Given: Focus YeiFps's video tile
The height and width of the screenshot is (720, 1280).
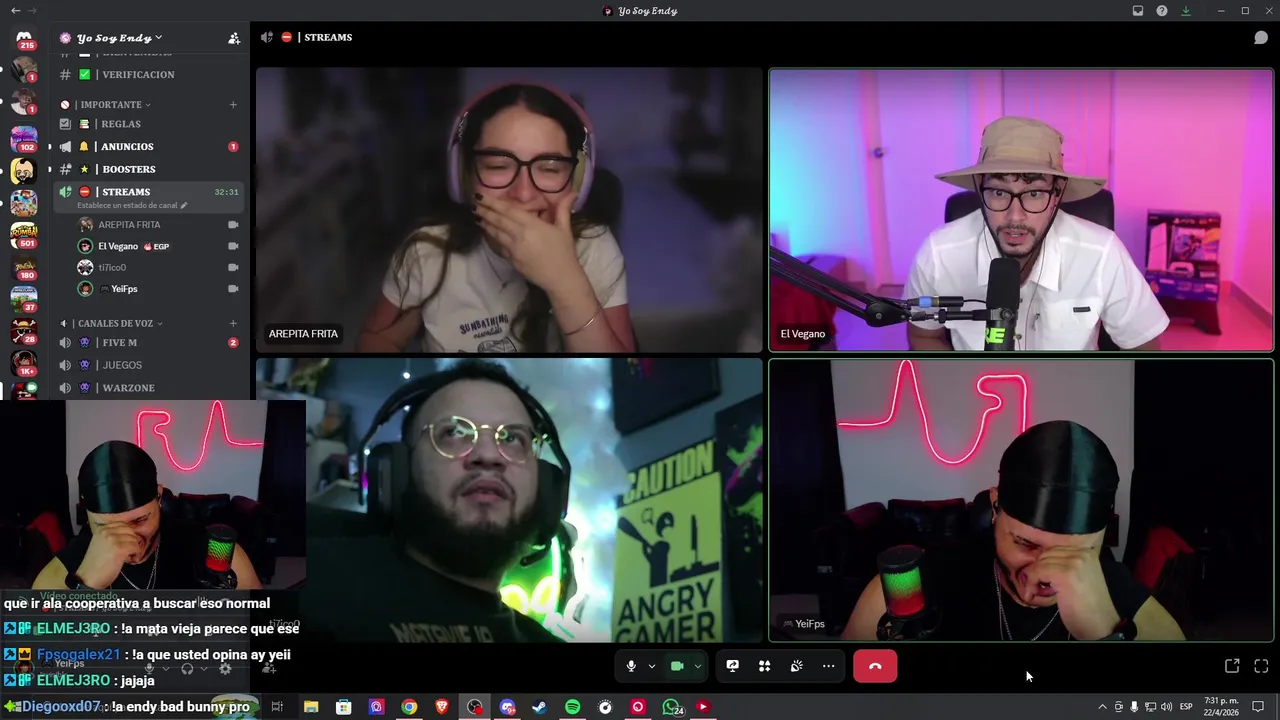Looking at the screenshot, I should tap(1021, 500).
